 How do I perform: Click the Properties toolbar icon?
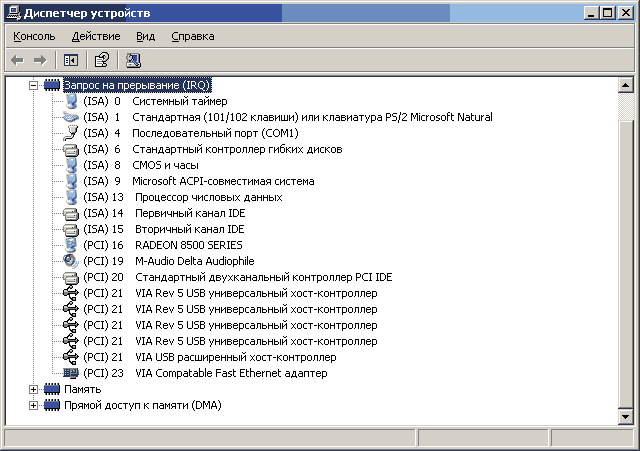pos(101,60)
